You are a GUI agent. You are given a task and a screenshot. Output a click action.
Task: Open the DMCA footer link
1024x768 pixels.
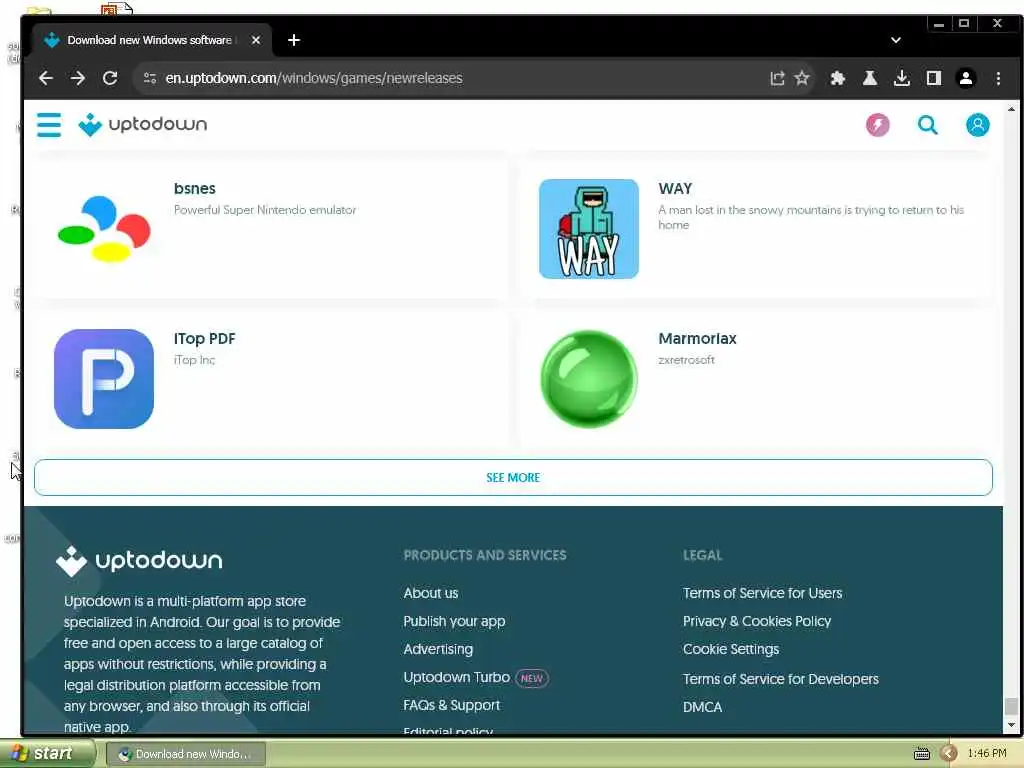[702, 707]
